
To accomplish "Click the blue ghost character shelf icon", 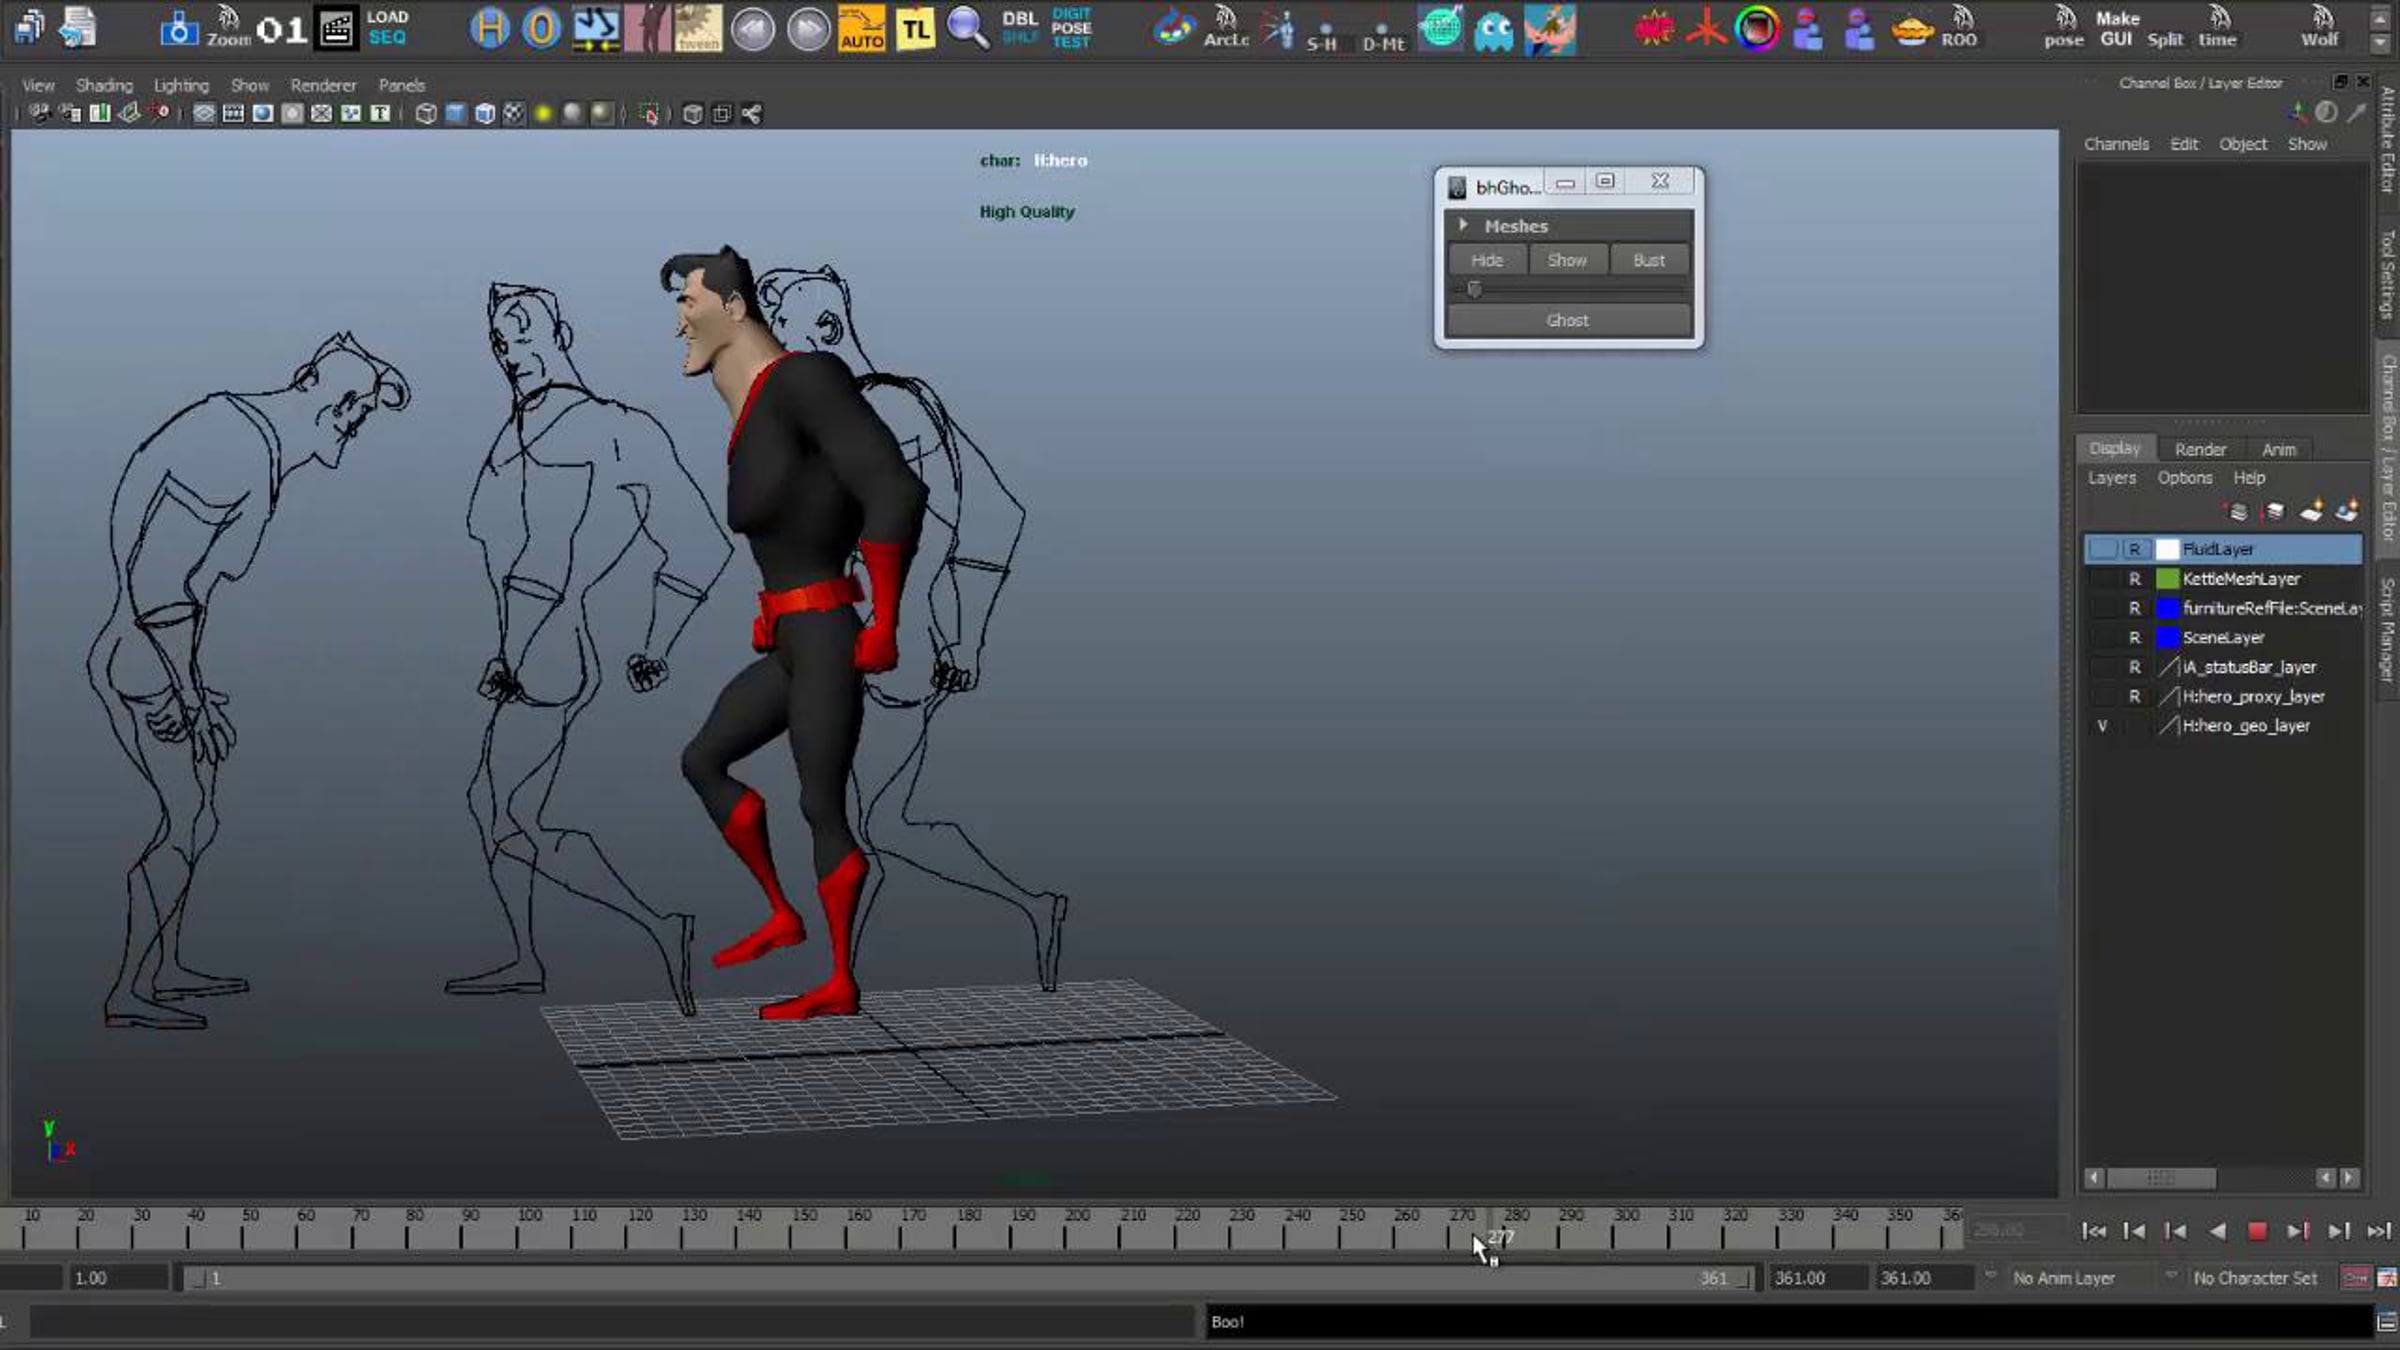I will pos(1494,30).
